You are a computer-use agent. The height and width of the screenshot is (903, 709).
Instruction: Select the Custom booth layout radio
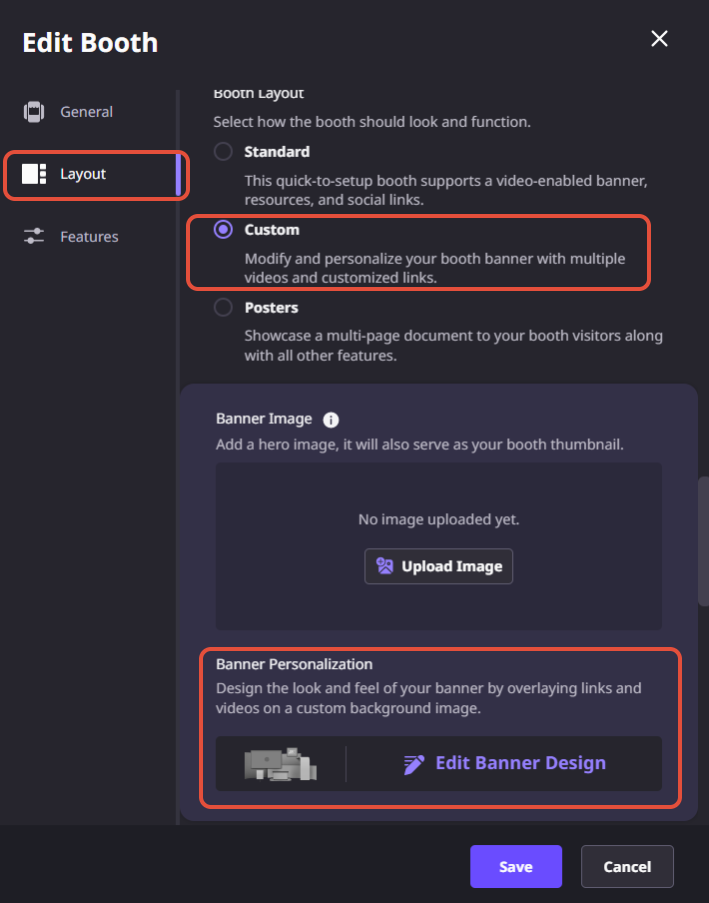tap(223, 229)
